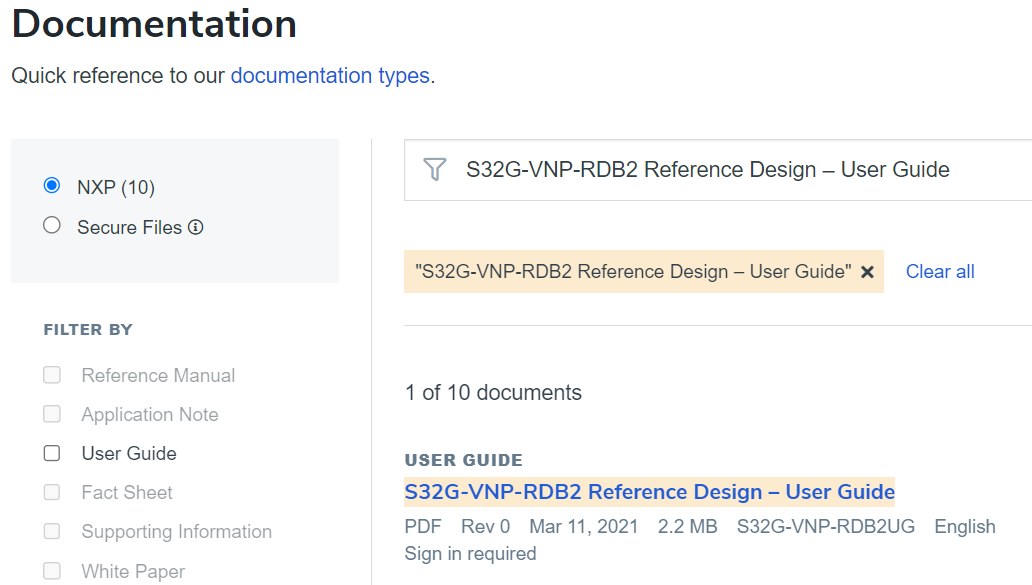This screenshot has width=1032, height=585.
Task: Check the Fact Sheet filter checkbox
Action: [x=52, y=492]
